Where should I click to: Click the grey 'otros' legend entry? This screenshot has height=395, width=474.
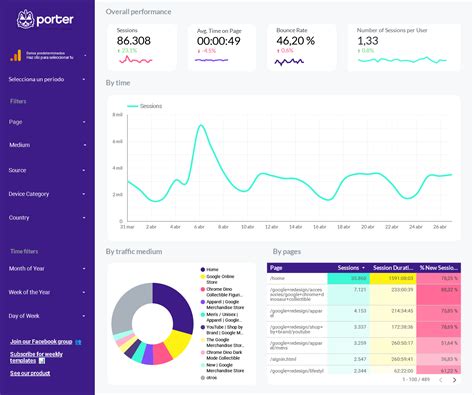[209, 378]
